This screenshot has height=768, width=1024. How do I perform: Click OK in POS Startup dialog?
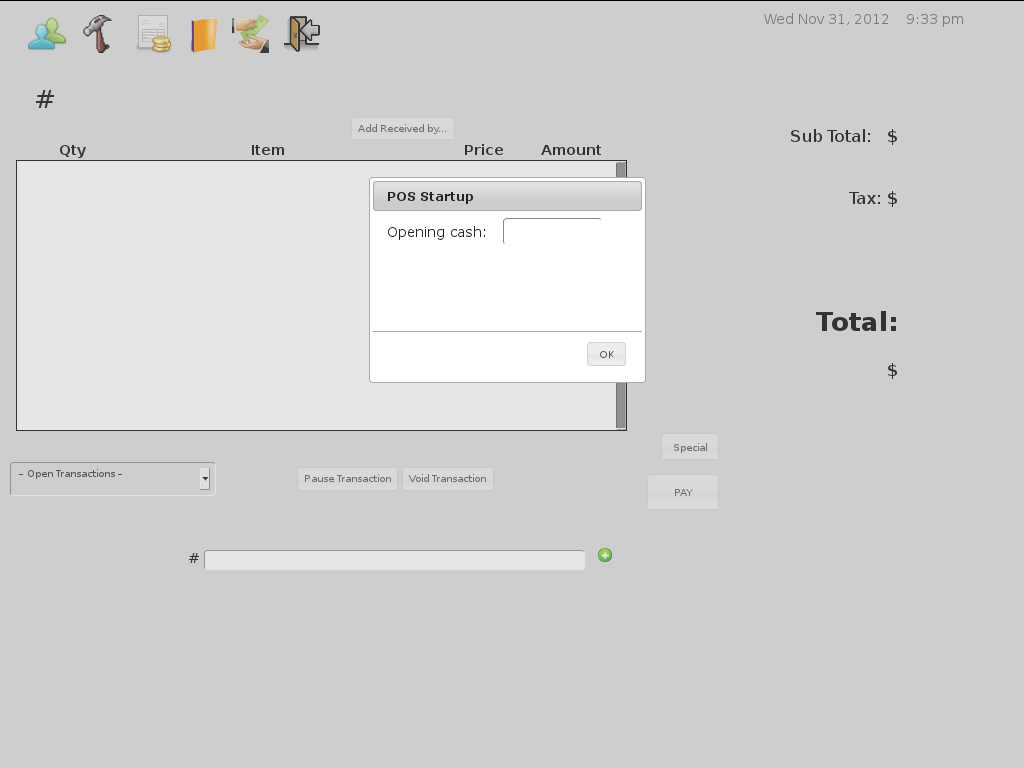(606, 354)
